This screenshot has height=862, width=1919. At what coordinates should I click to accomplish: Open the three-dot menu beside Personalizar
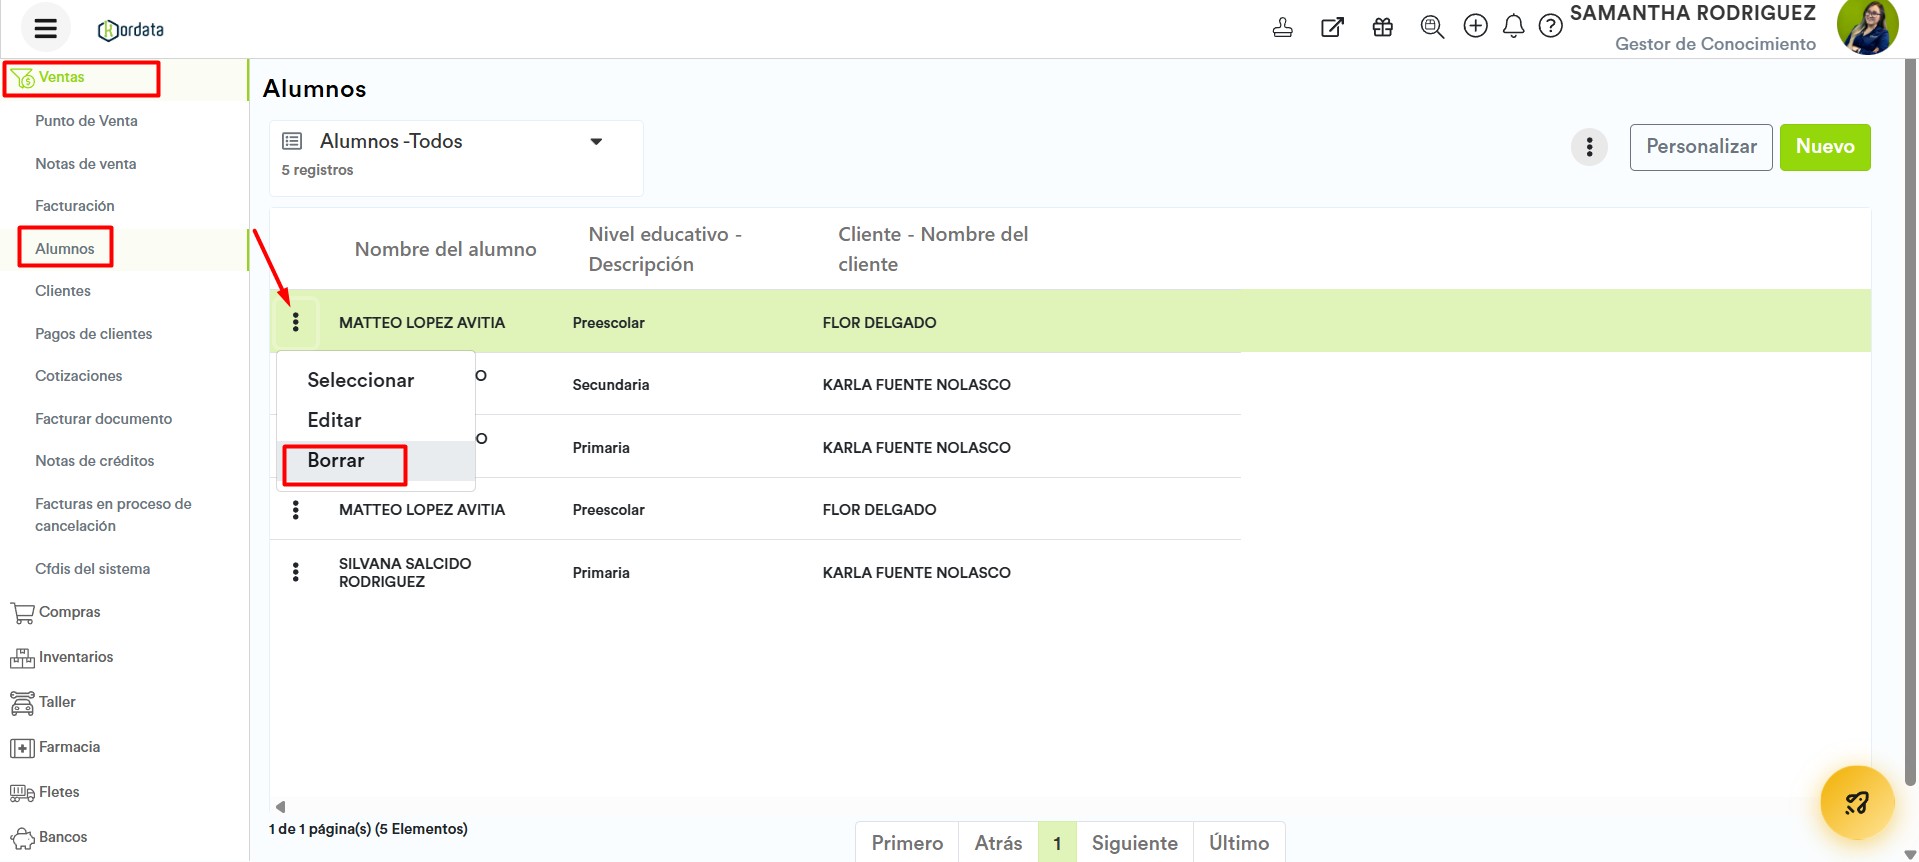[x=1589, y=147]
